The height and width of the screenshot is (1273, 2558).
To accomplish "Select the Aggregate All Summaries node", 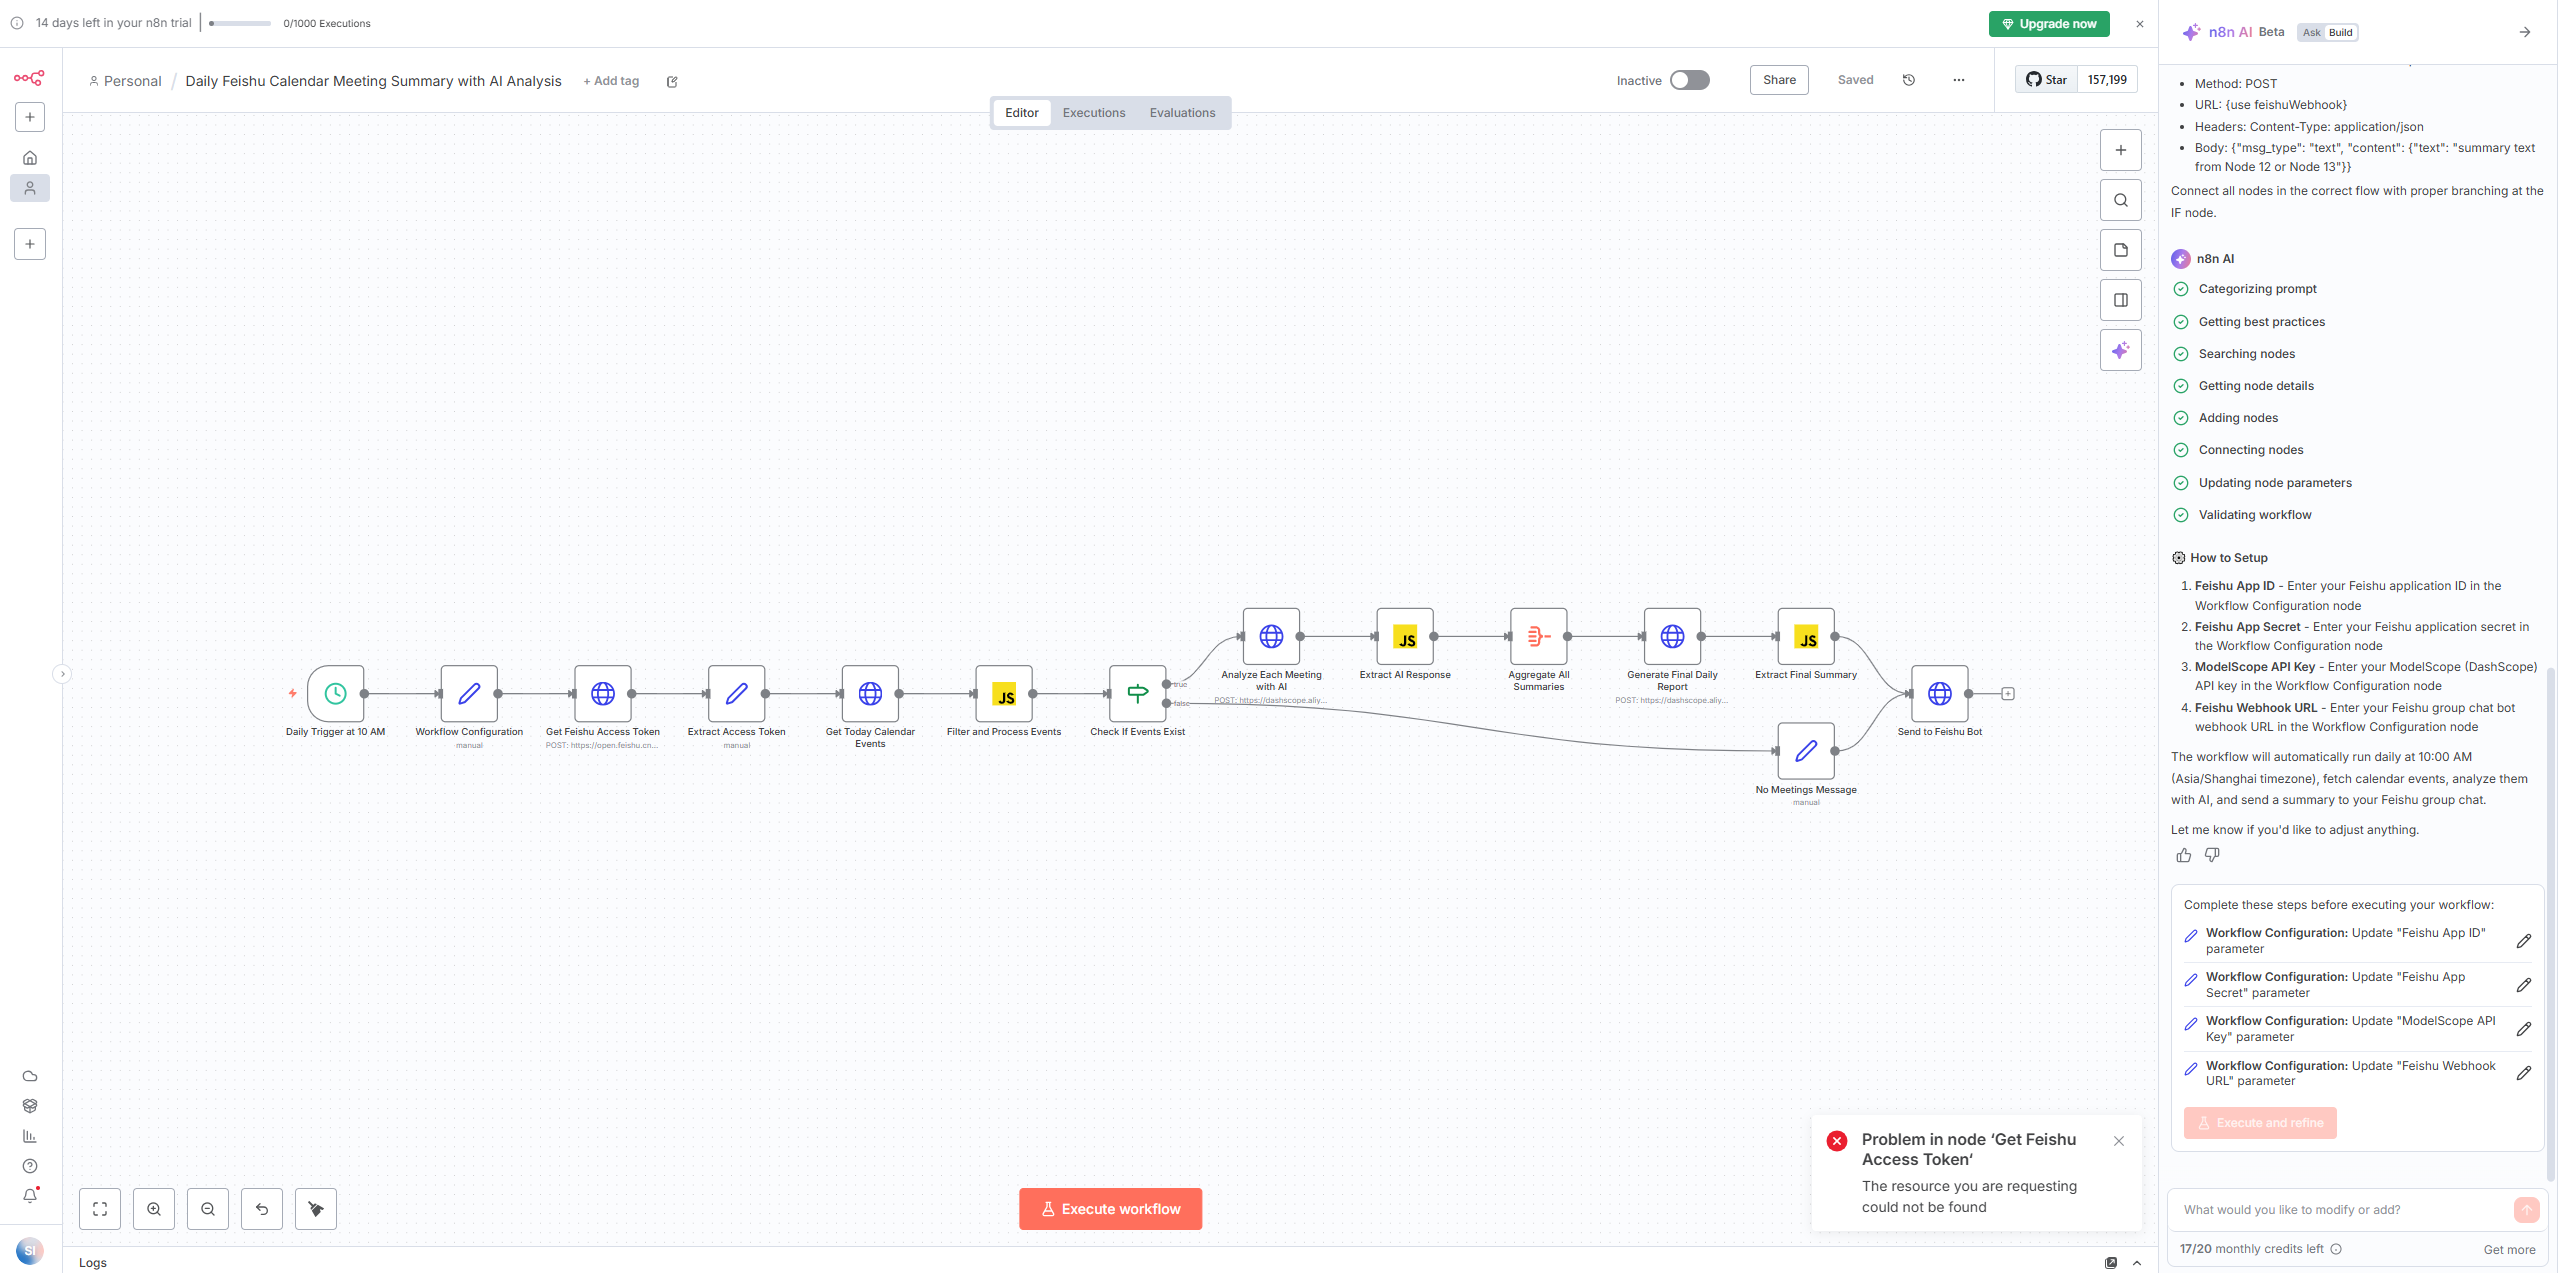I will coord(1538,636).
